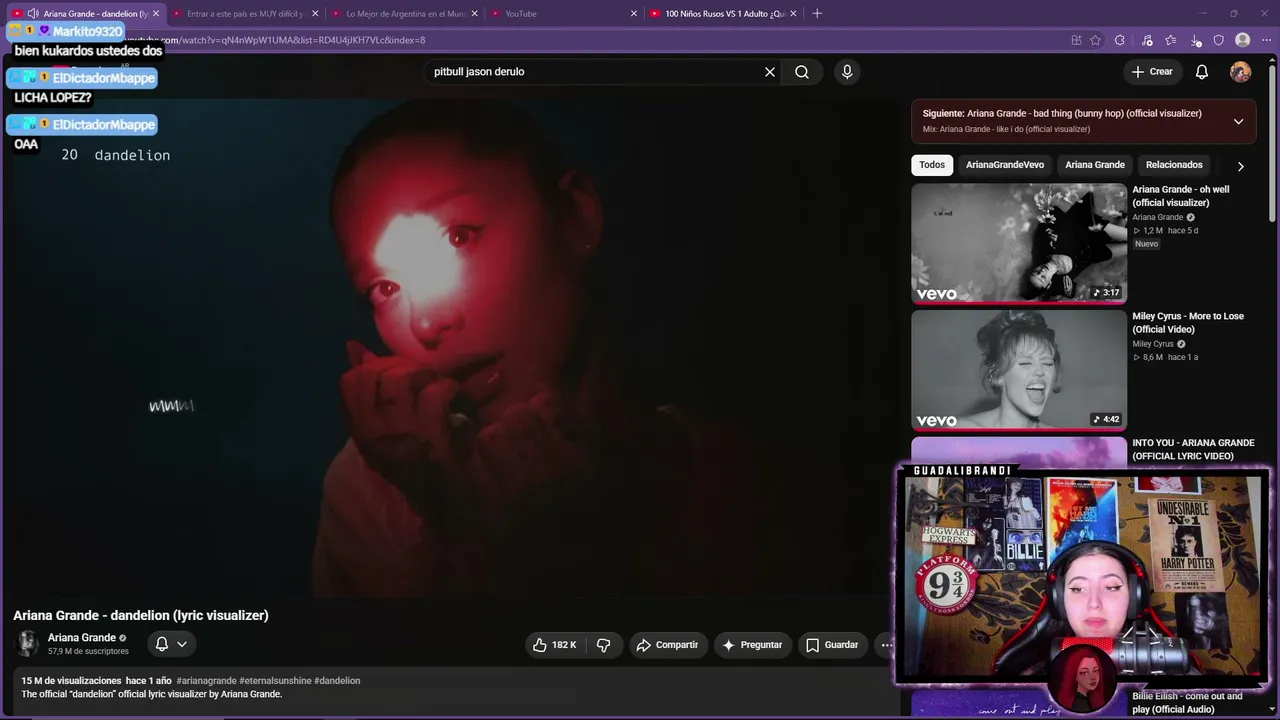Click the 'Preguntar' button
Screen dimensions: 1280x720
point(752,645)
